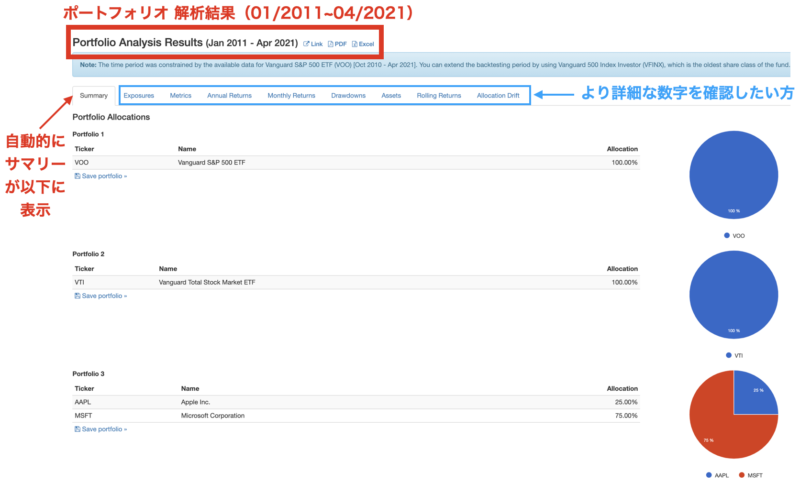
Task: Open the Allocation Drift tab
Action: 498,95
